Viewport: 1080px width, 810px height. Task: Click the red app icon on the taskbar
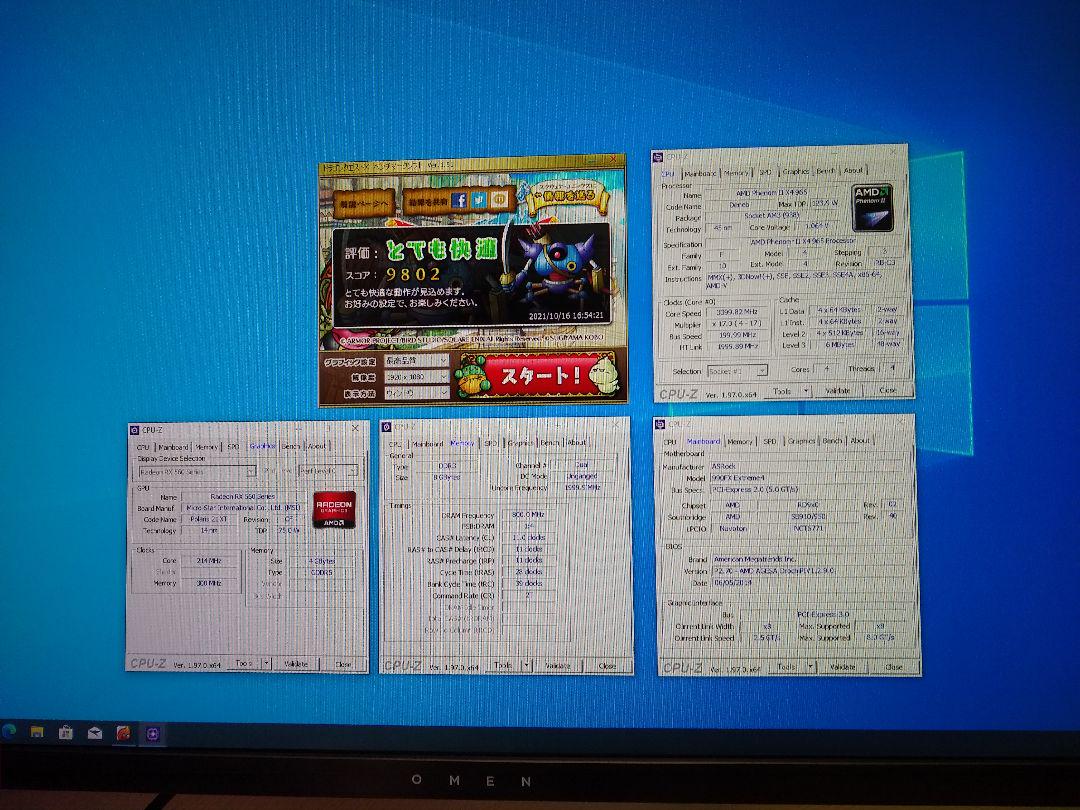124,734
